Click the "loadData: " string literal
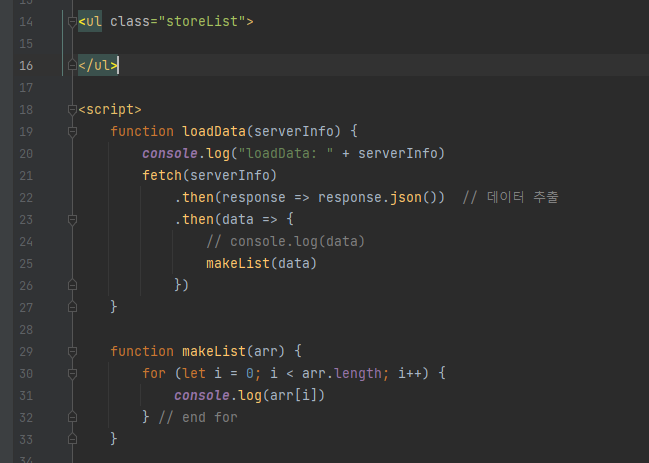This screenshot has width=649, height=463. (286, 154)
